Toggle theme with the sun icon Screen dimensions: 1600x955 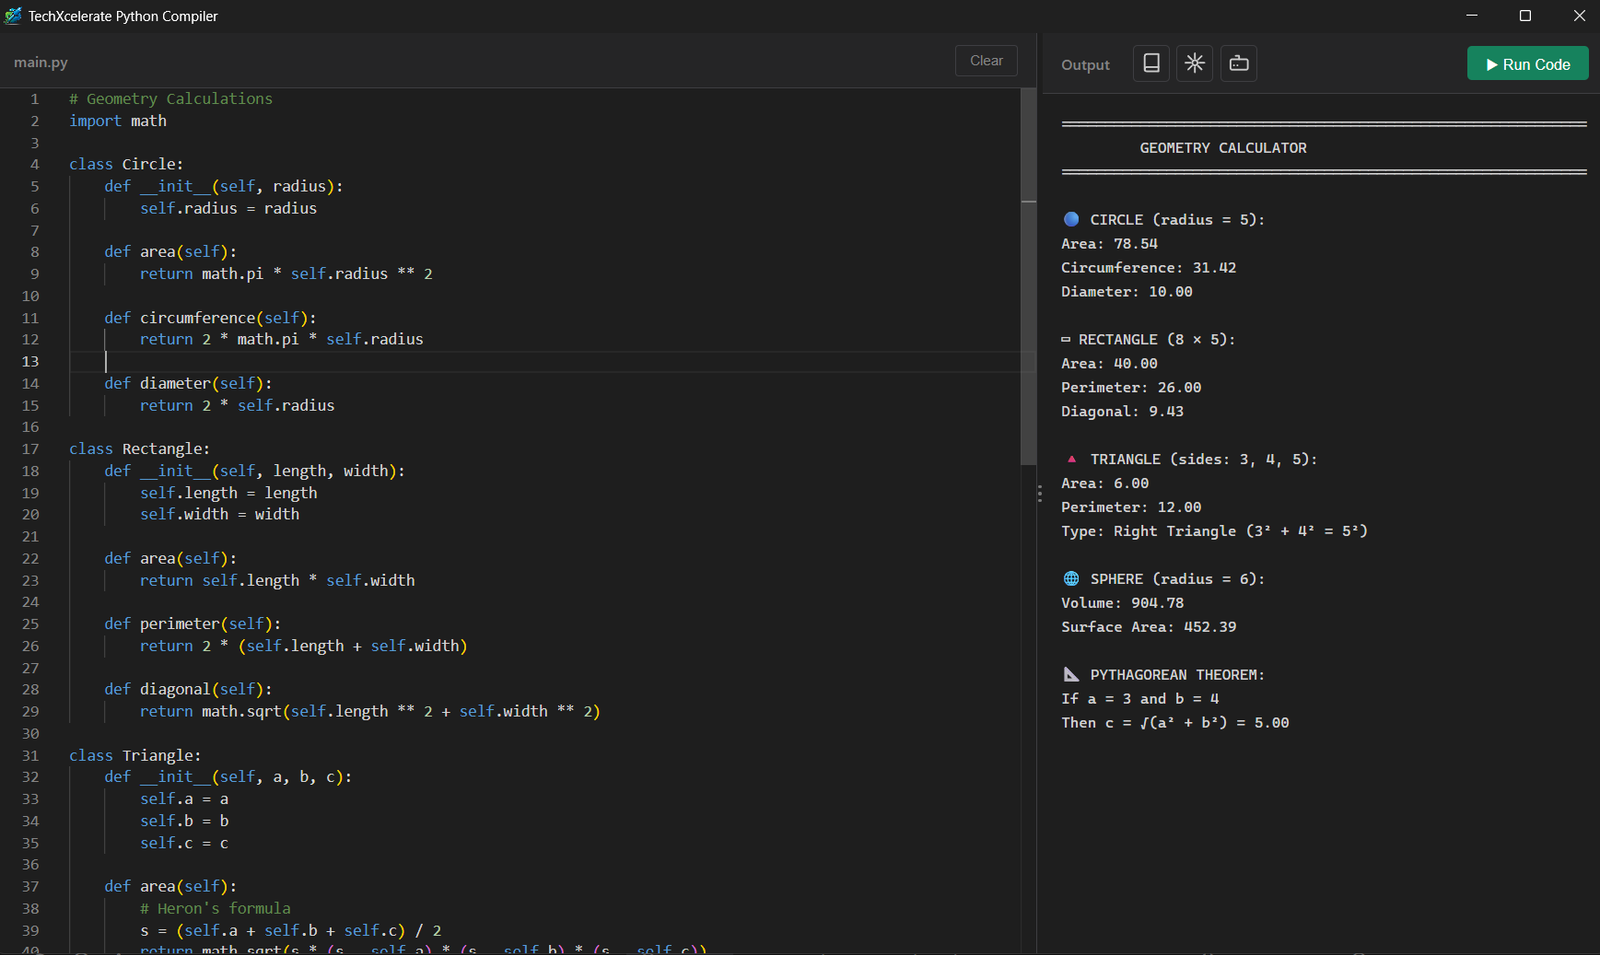pyautogui.click(x=1195, y=64)
